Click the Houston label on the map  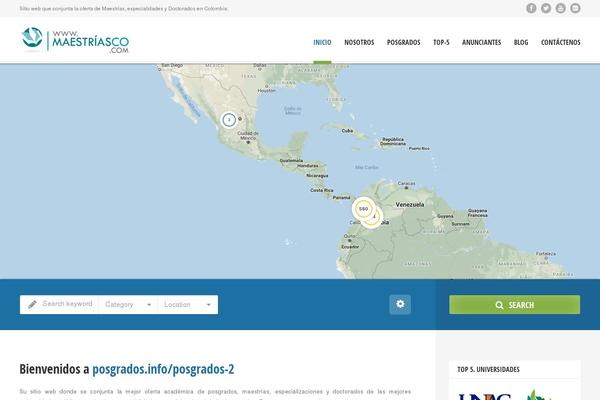(266, 91)
